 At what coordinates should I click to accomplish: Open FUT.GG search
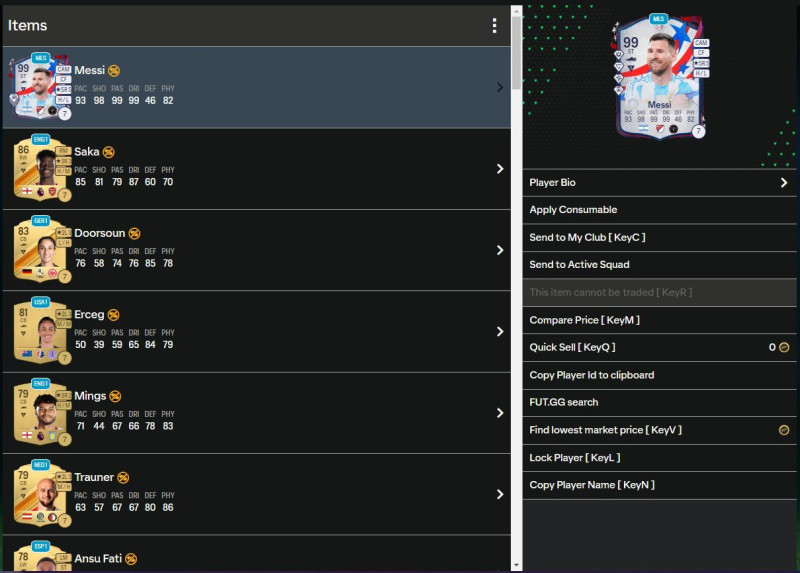pos(660,402)
